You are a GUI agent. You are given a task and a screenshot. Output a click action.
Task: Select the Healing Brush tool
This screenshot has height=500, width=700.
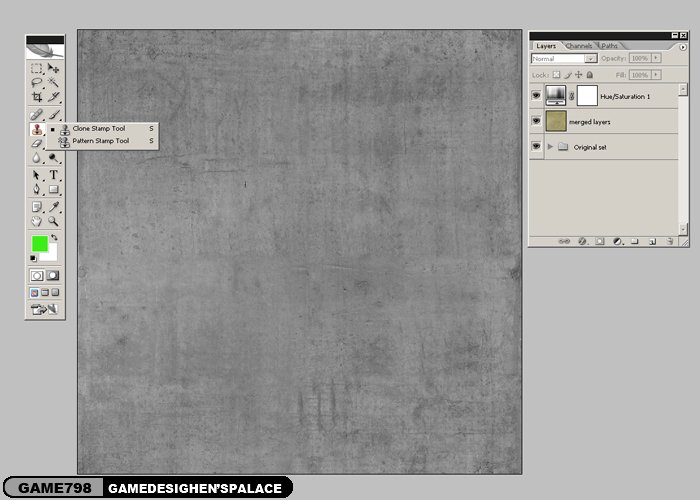pyautogui.click(x=37, y=115)
